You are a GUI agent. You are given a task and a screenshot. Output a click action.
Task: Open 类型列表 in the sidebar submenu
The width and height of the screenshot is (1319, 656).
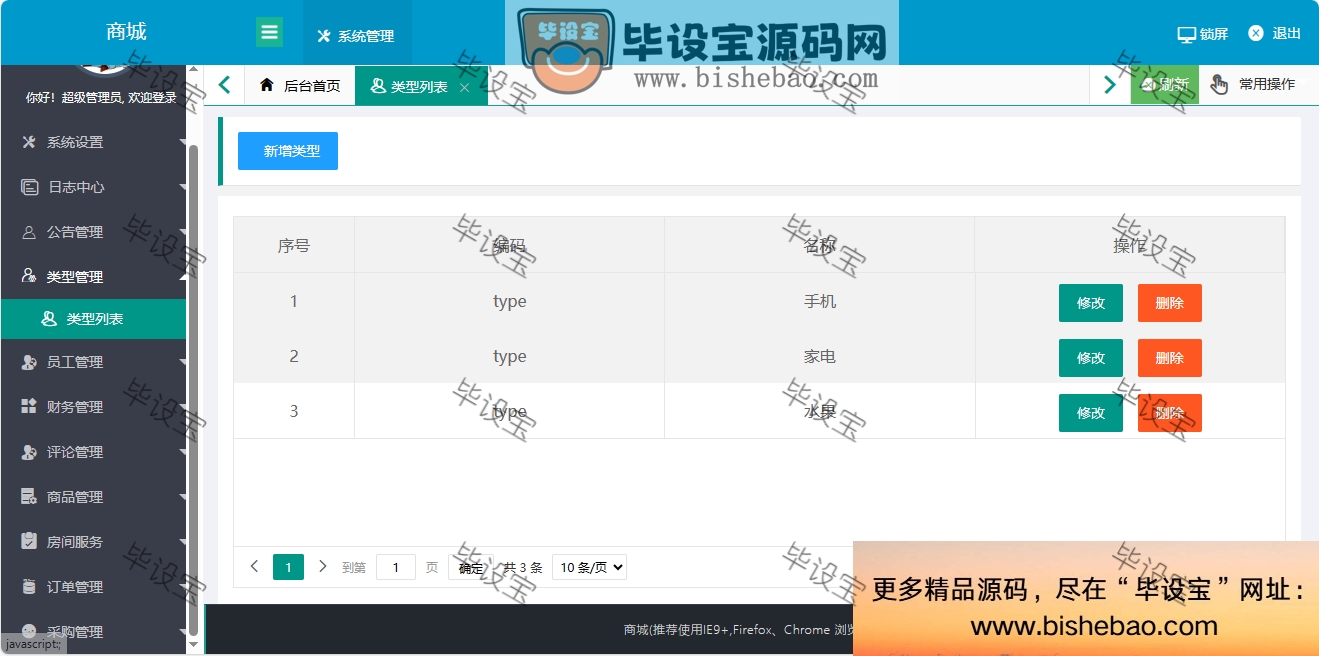point(93,319)
